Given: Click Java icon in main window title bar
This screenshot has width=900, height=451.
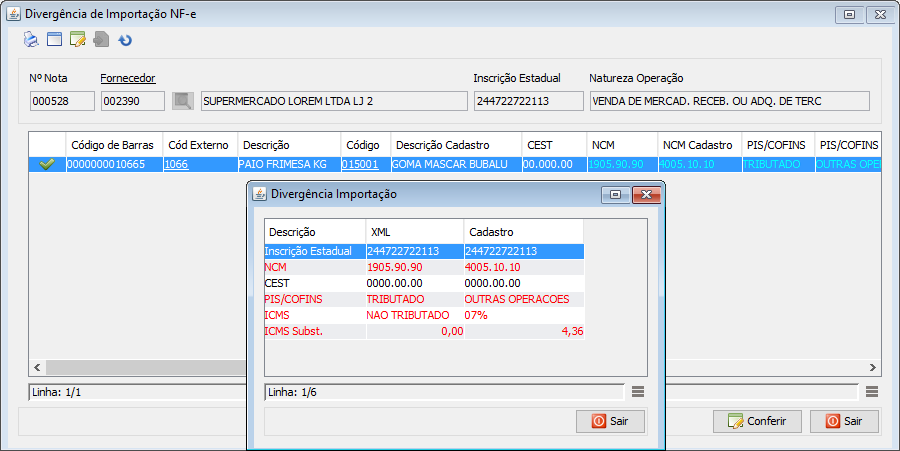Looking at the screenshot, I should tap(14, 14).
